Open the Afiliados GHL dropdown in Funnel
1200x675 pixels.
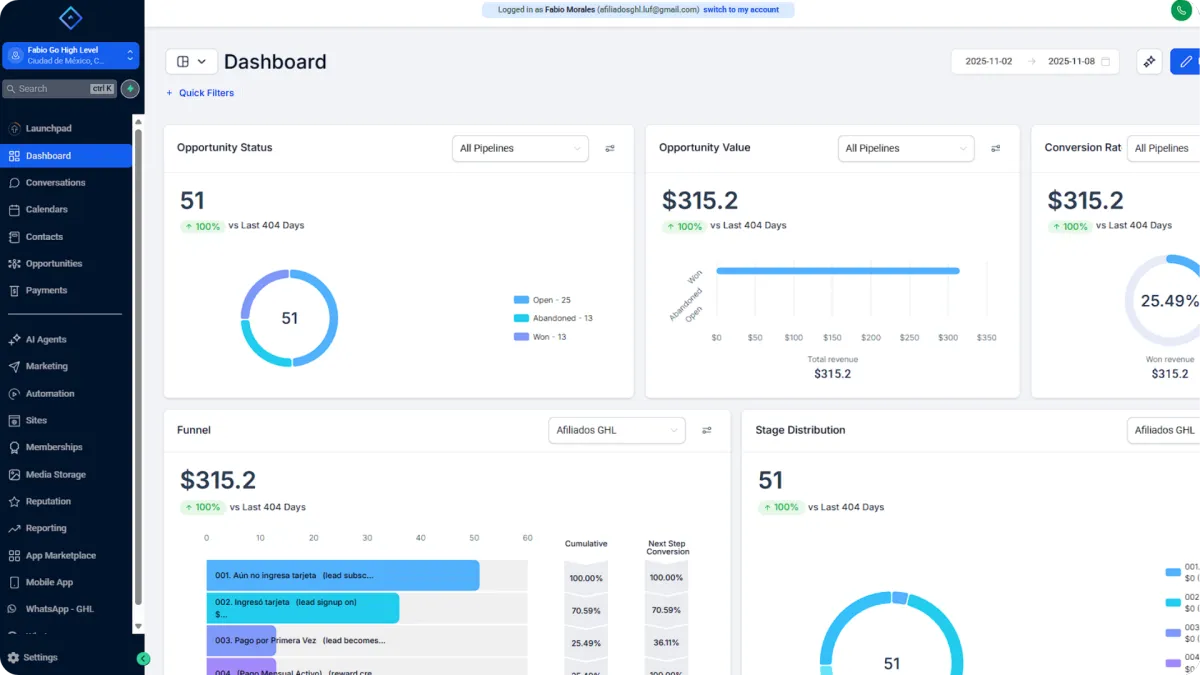pyautogui.click(x=616, y=431)
